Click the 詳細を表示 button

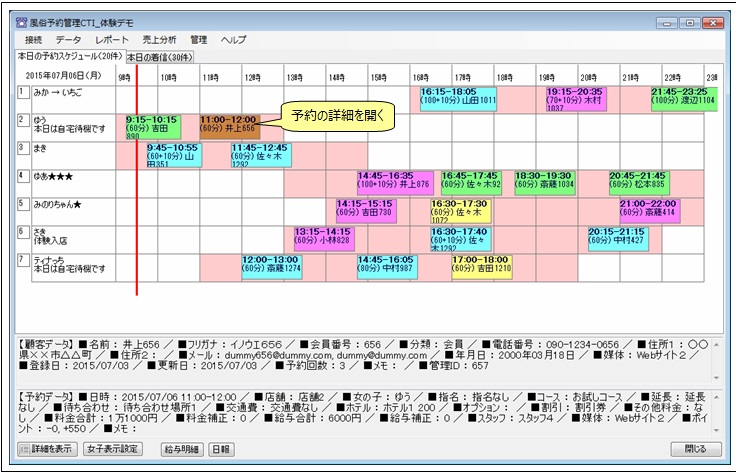(x=47, y=450)
